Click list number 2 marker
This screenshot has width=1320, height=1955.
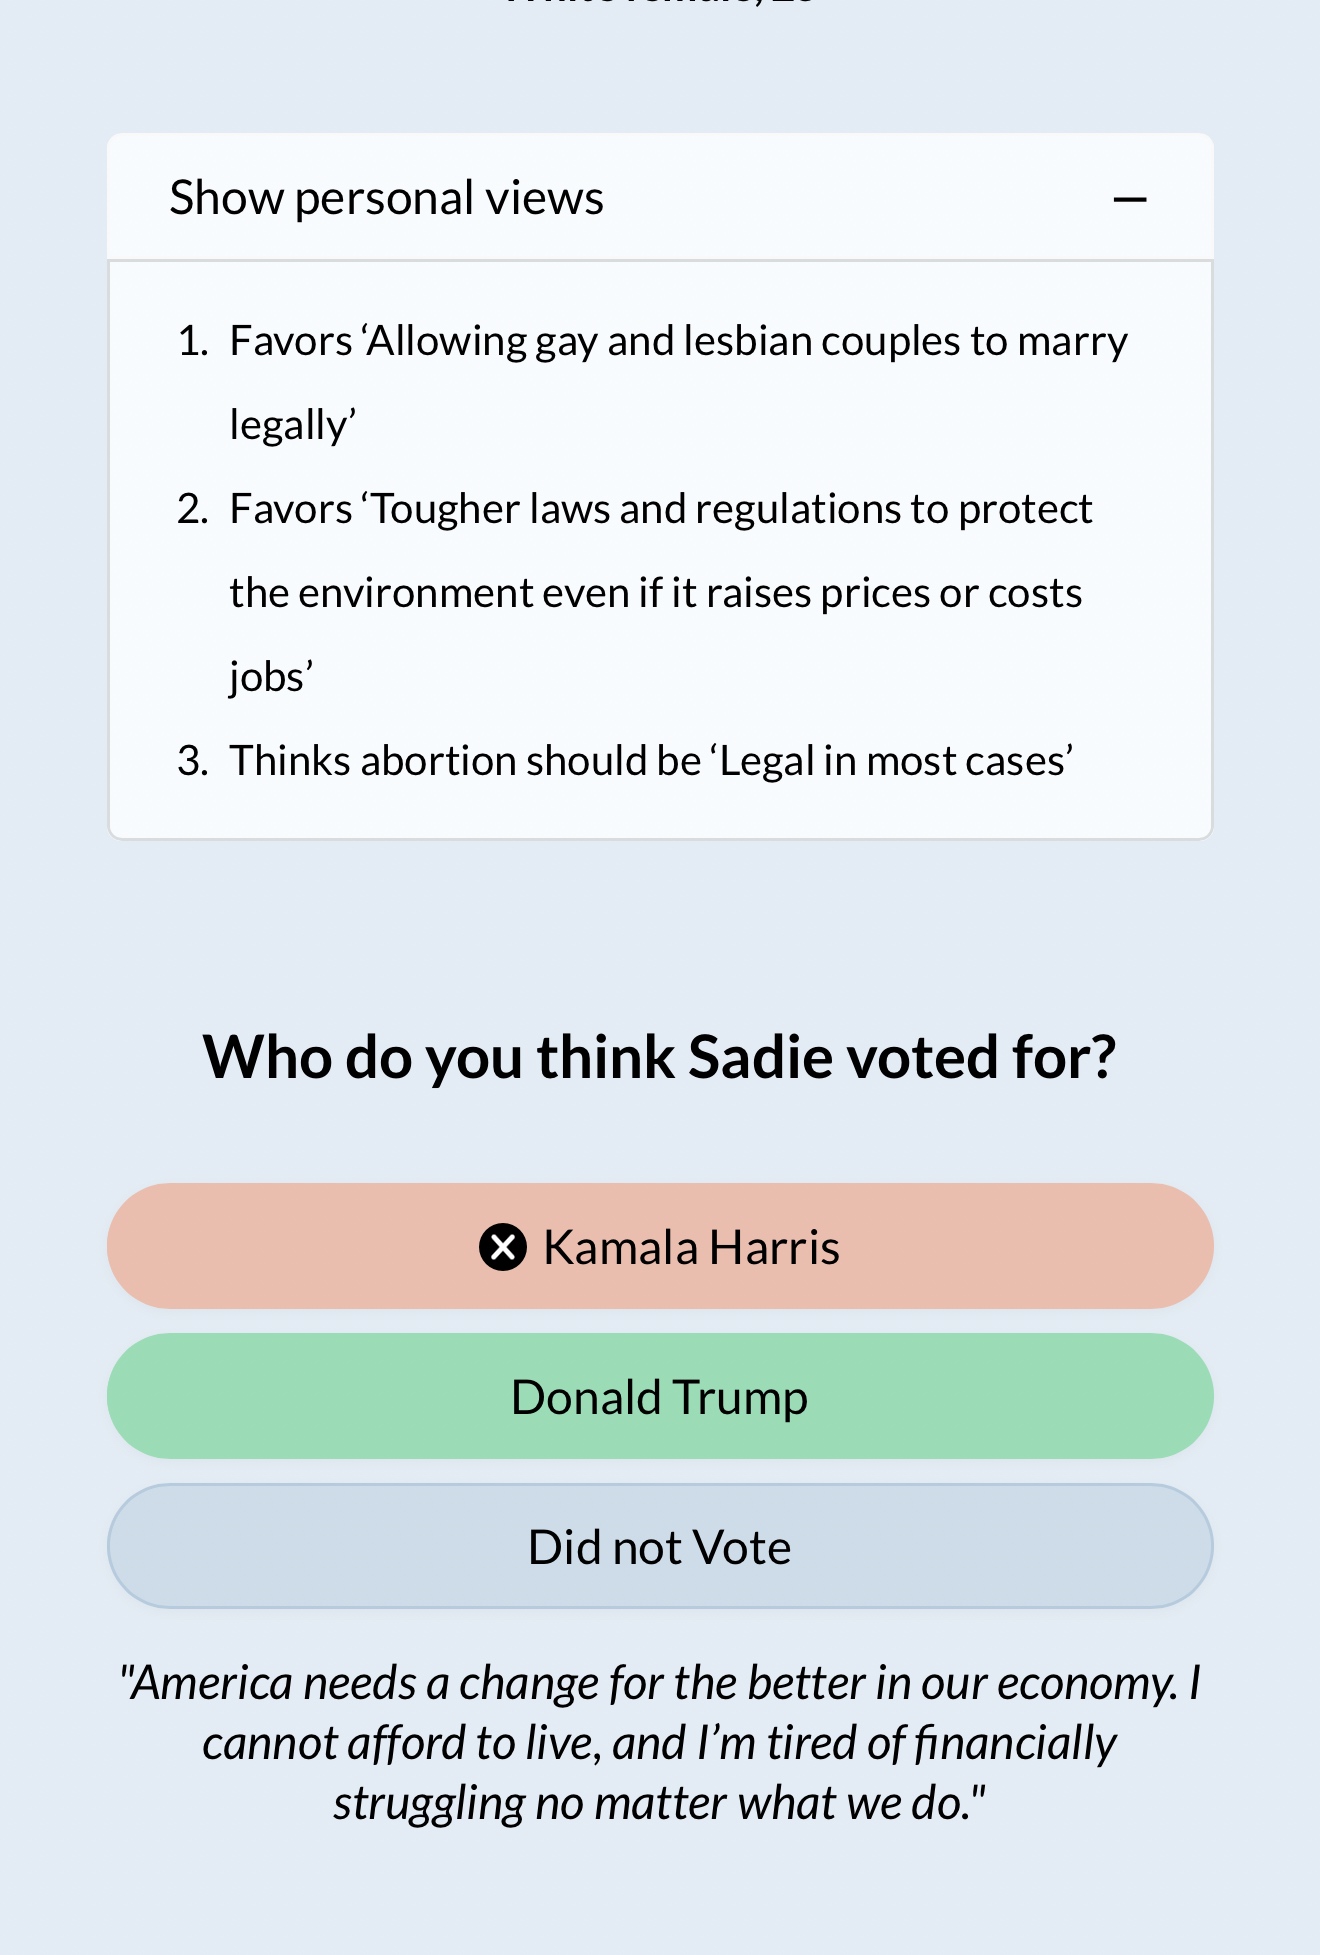(192, 510)
